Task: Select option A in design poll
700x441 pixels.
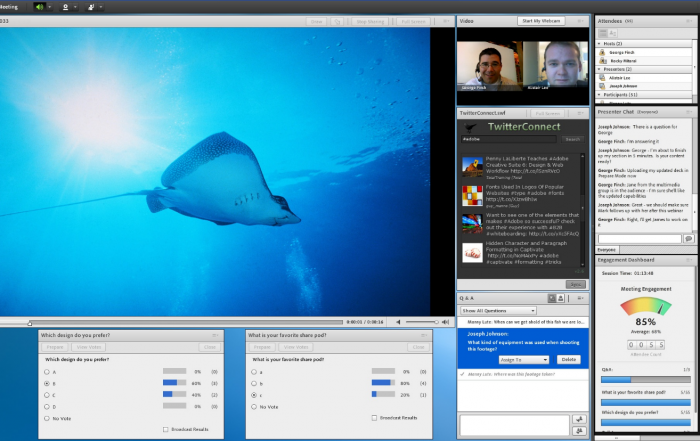Action: click(46, 371)
